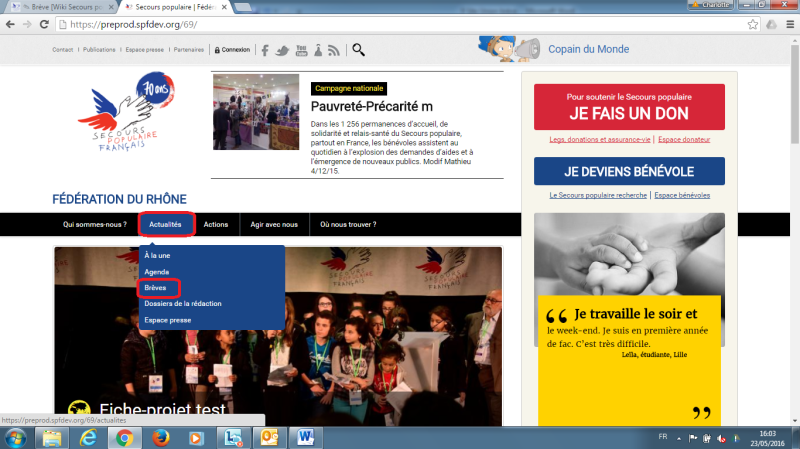Expand the Qui sommes-nous ? menu
Screen dimensions: 800x449
(95, 225)
